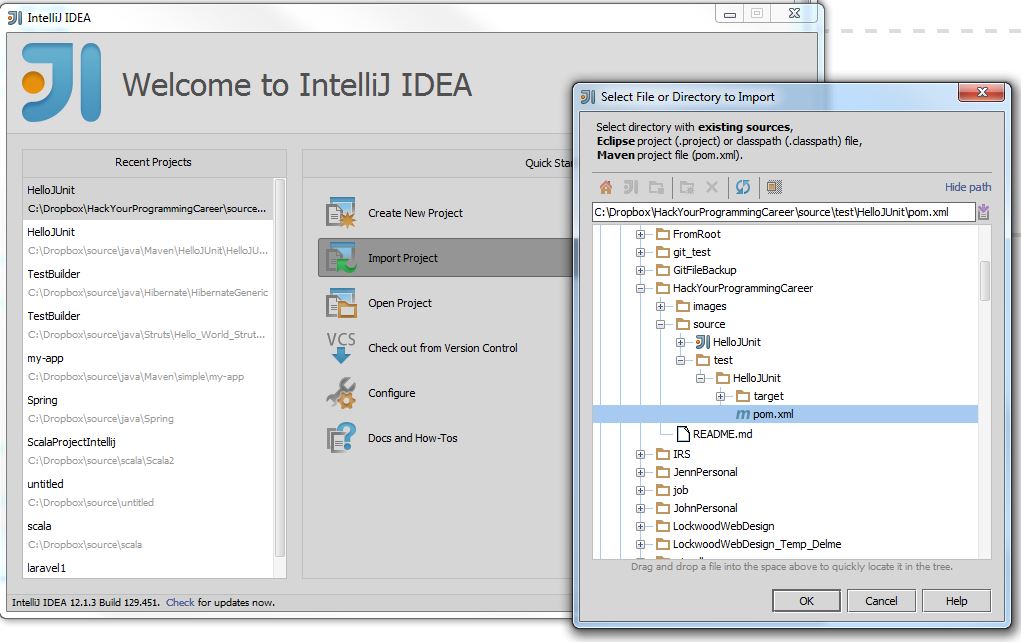Collapse the test folder node
Viewport: 1021px width, 642px height.
tap(680, 360)
